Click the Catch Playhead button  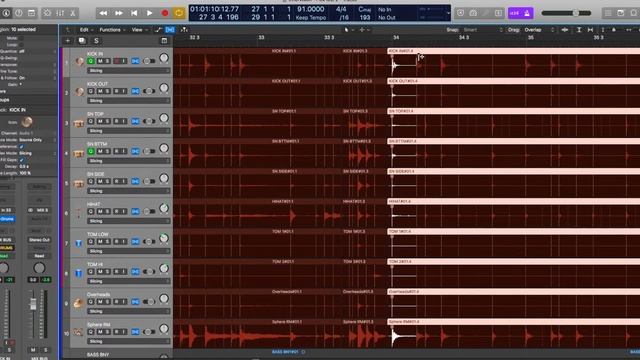click(184, 30)
